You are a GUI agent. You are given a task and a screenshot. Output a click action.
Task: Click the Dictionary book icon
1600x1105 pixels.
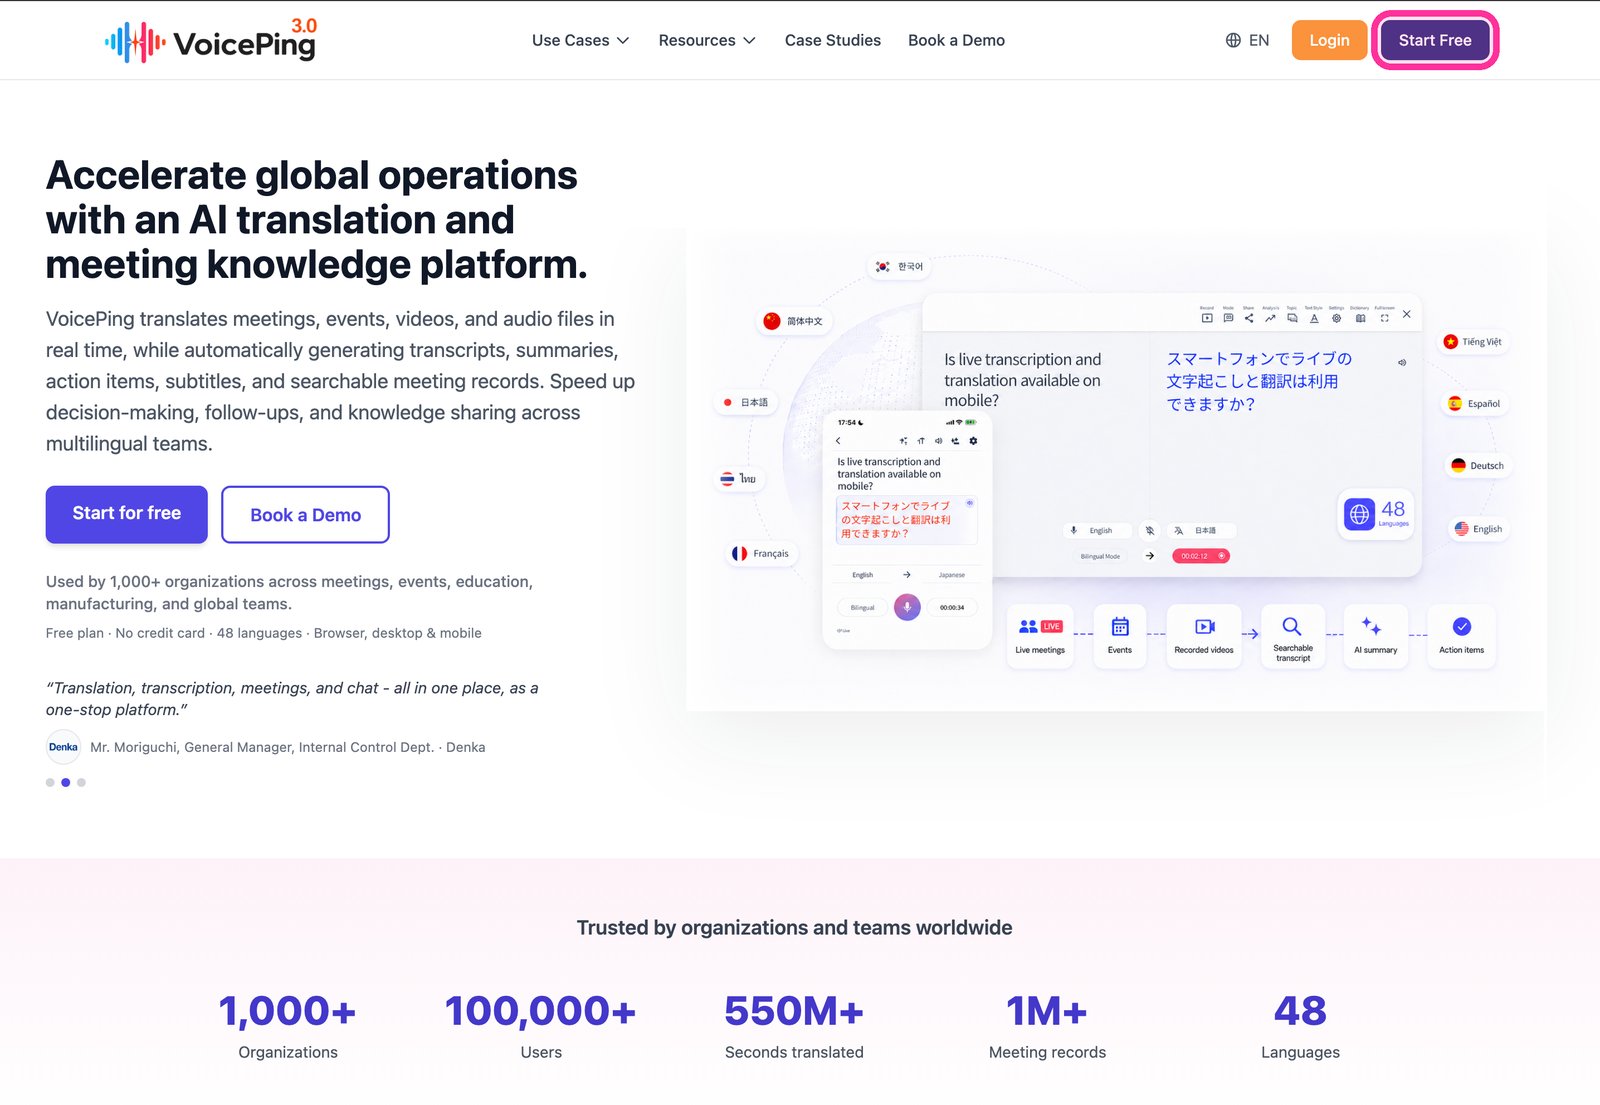tap(1360, 318)
